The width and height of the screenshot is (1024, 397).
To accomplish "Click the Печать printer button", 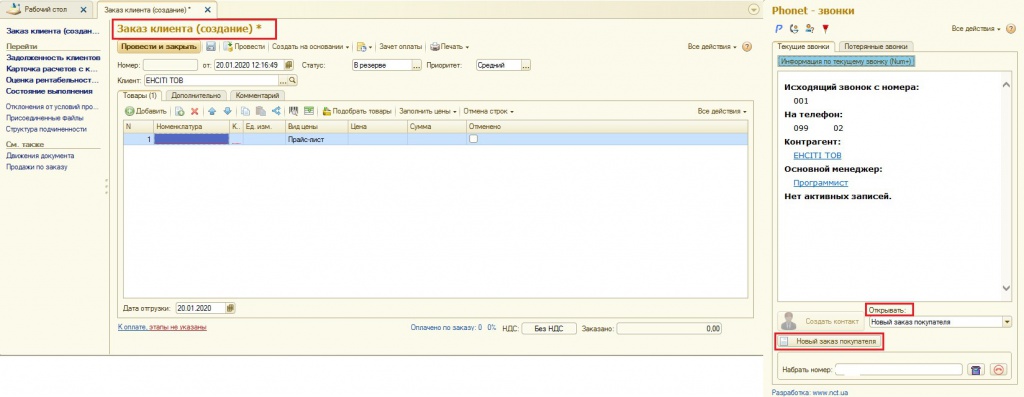I will 449,47.
